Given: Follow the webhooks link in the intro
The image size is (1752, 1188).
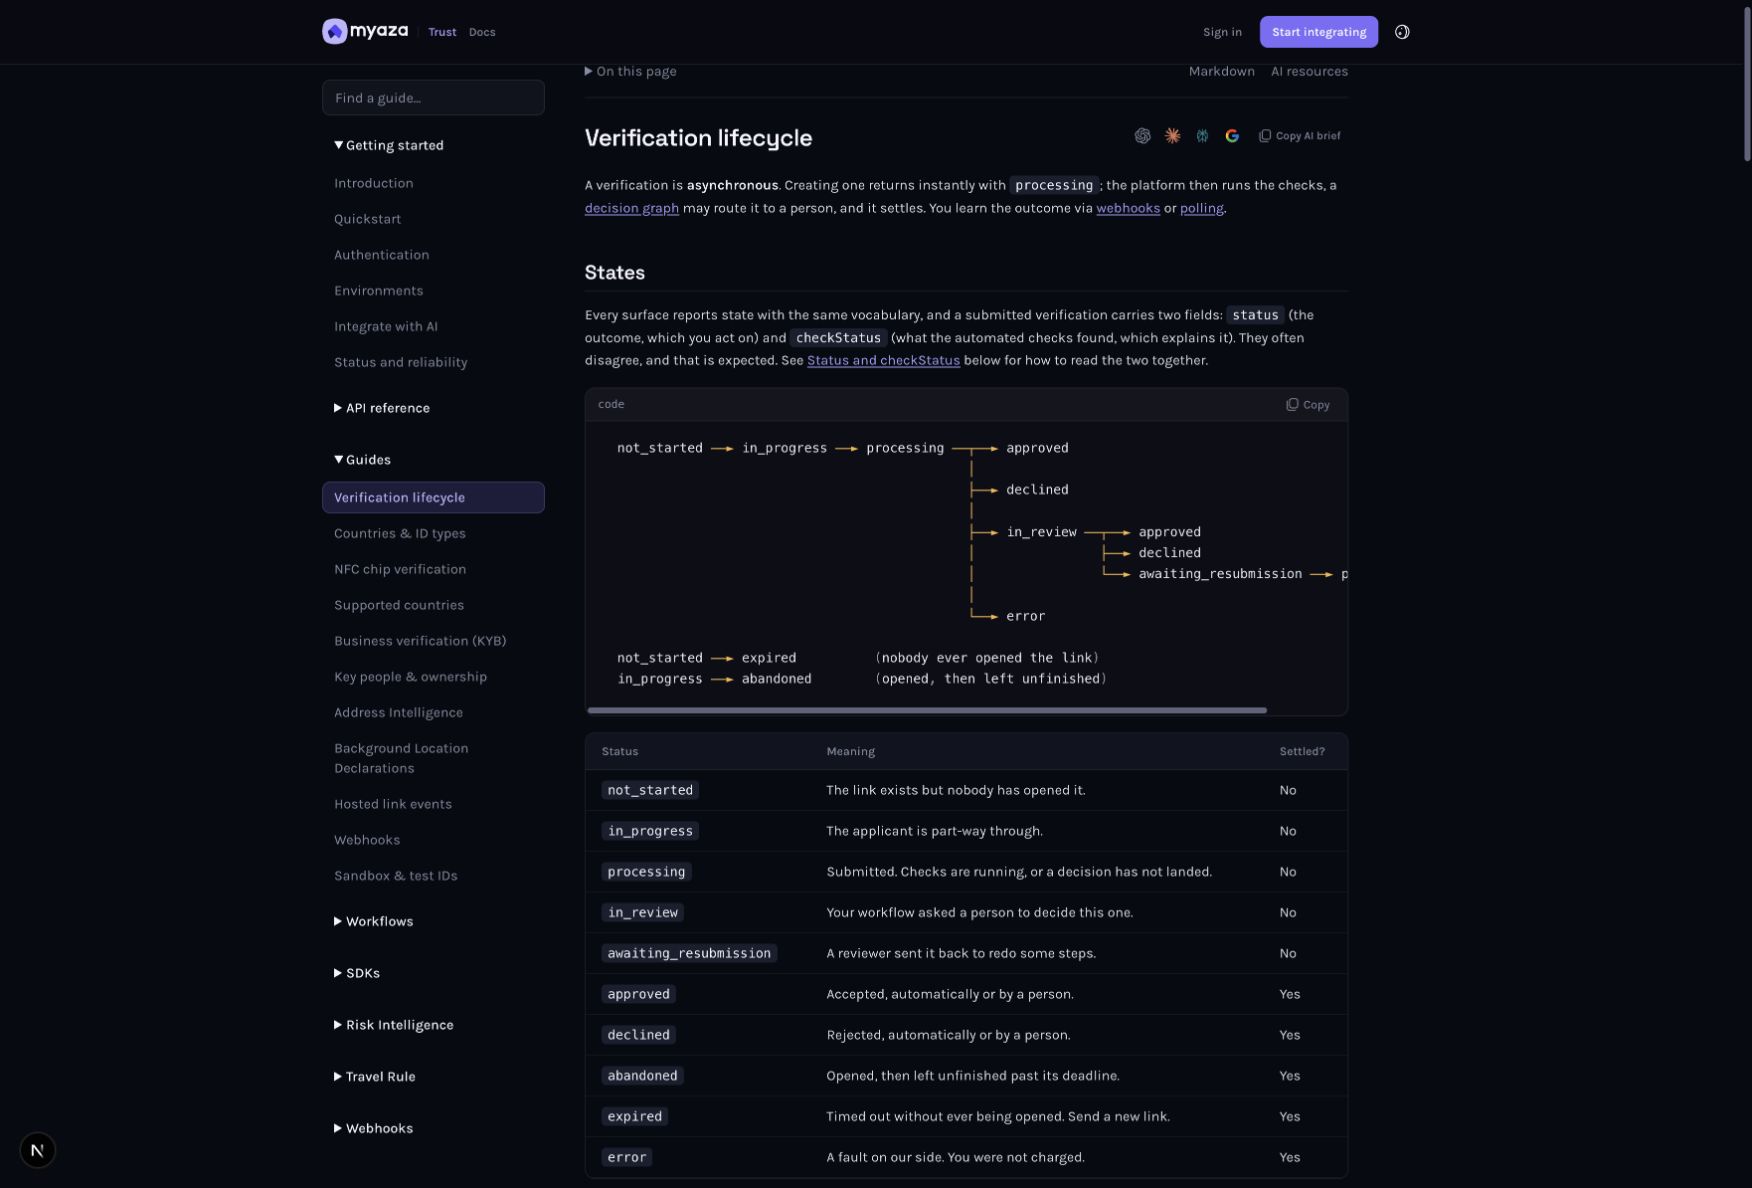Looking at the screenshot, I should (1127, 208).
